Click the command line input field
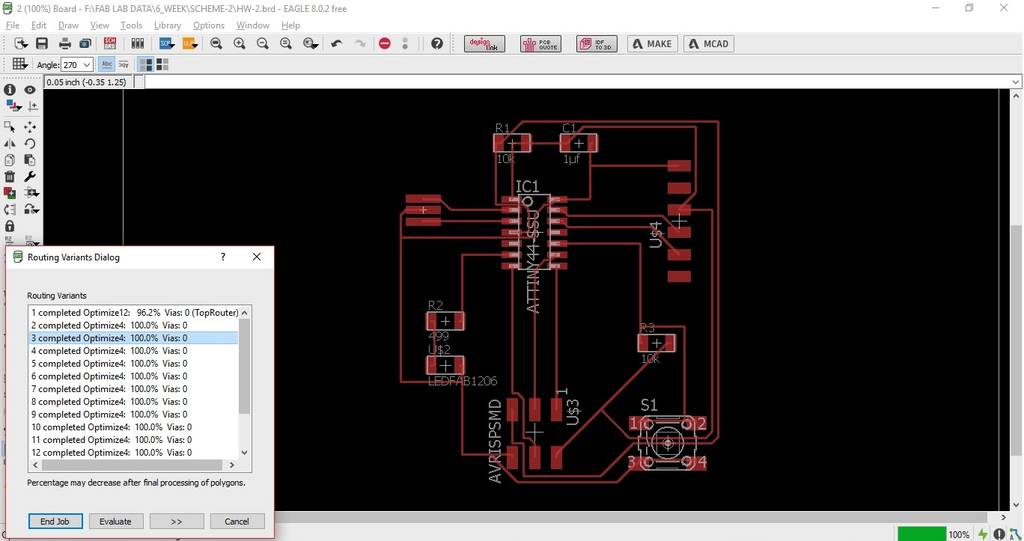The width and height of the screenshot is (1024, 541). click(577, 82)
